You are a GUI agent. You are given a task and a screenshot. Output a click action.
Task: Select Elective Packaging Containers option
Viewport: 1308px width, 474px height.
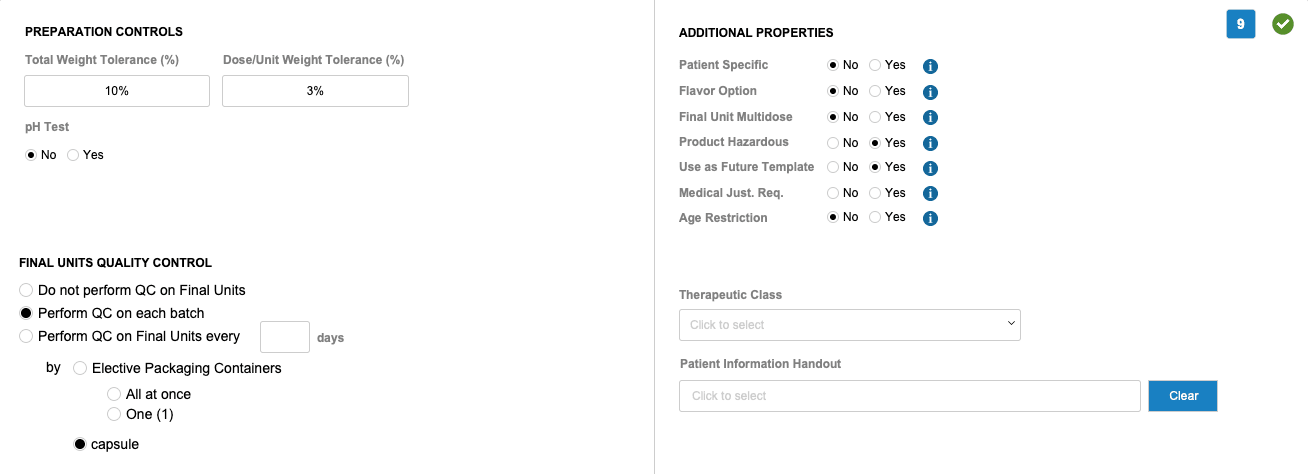[x=80, y=368]
